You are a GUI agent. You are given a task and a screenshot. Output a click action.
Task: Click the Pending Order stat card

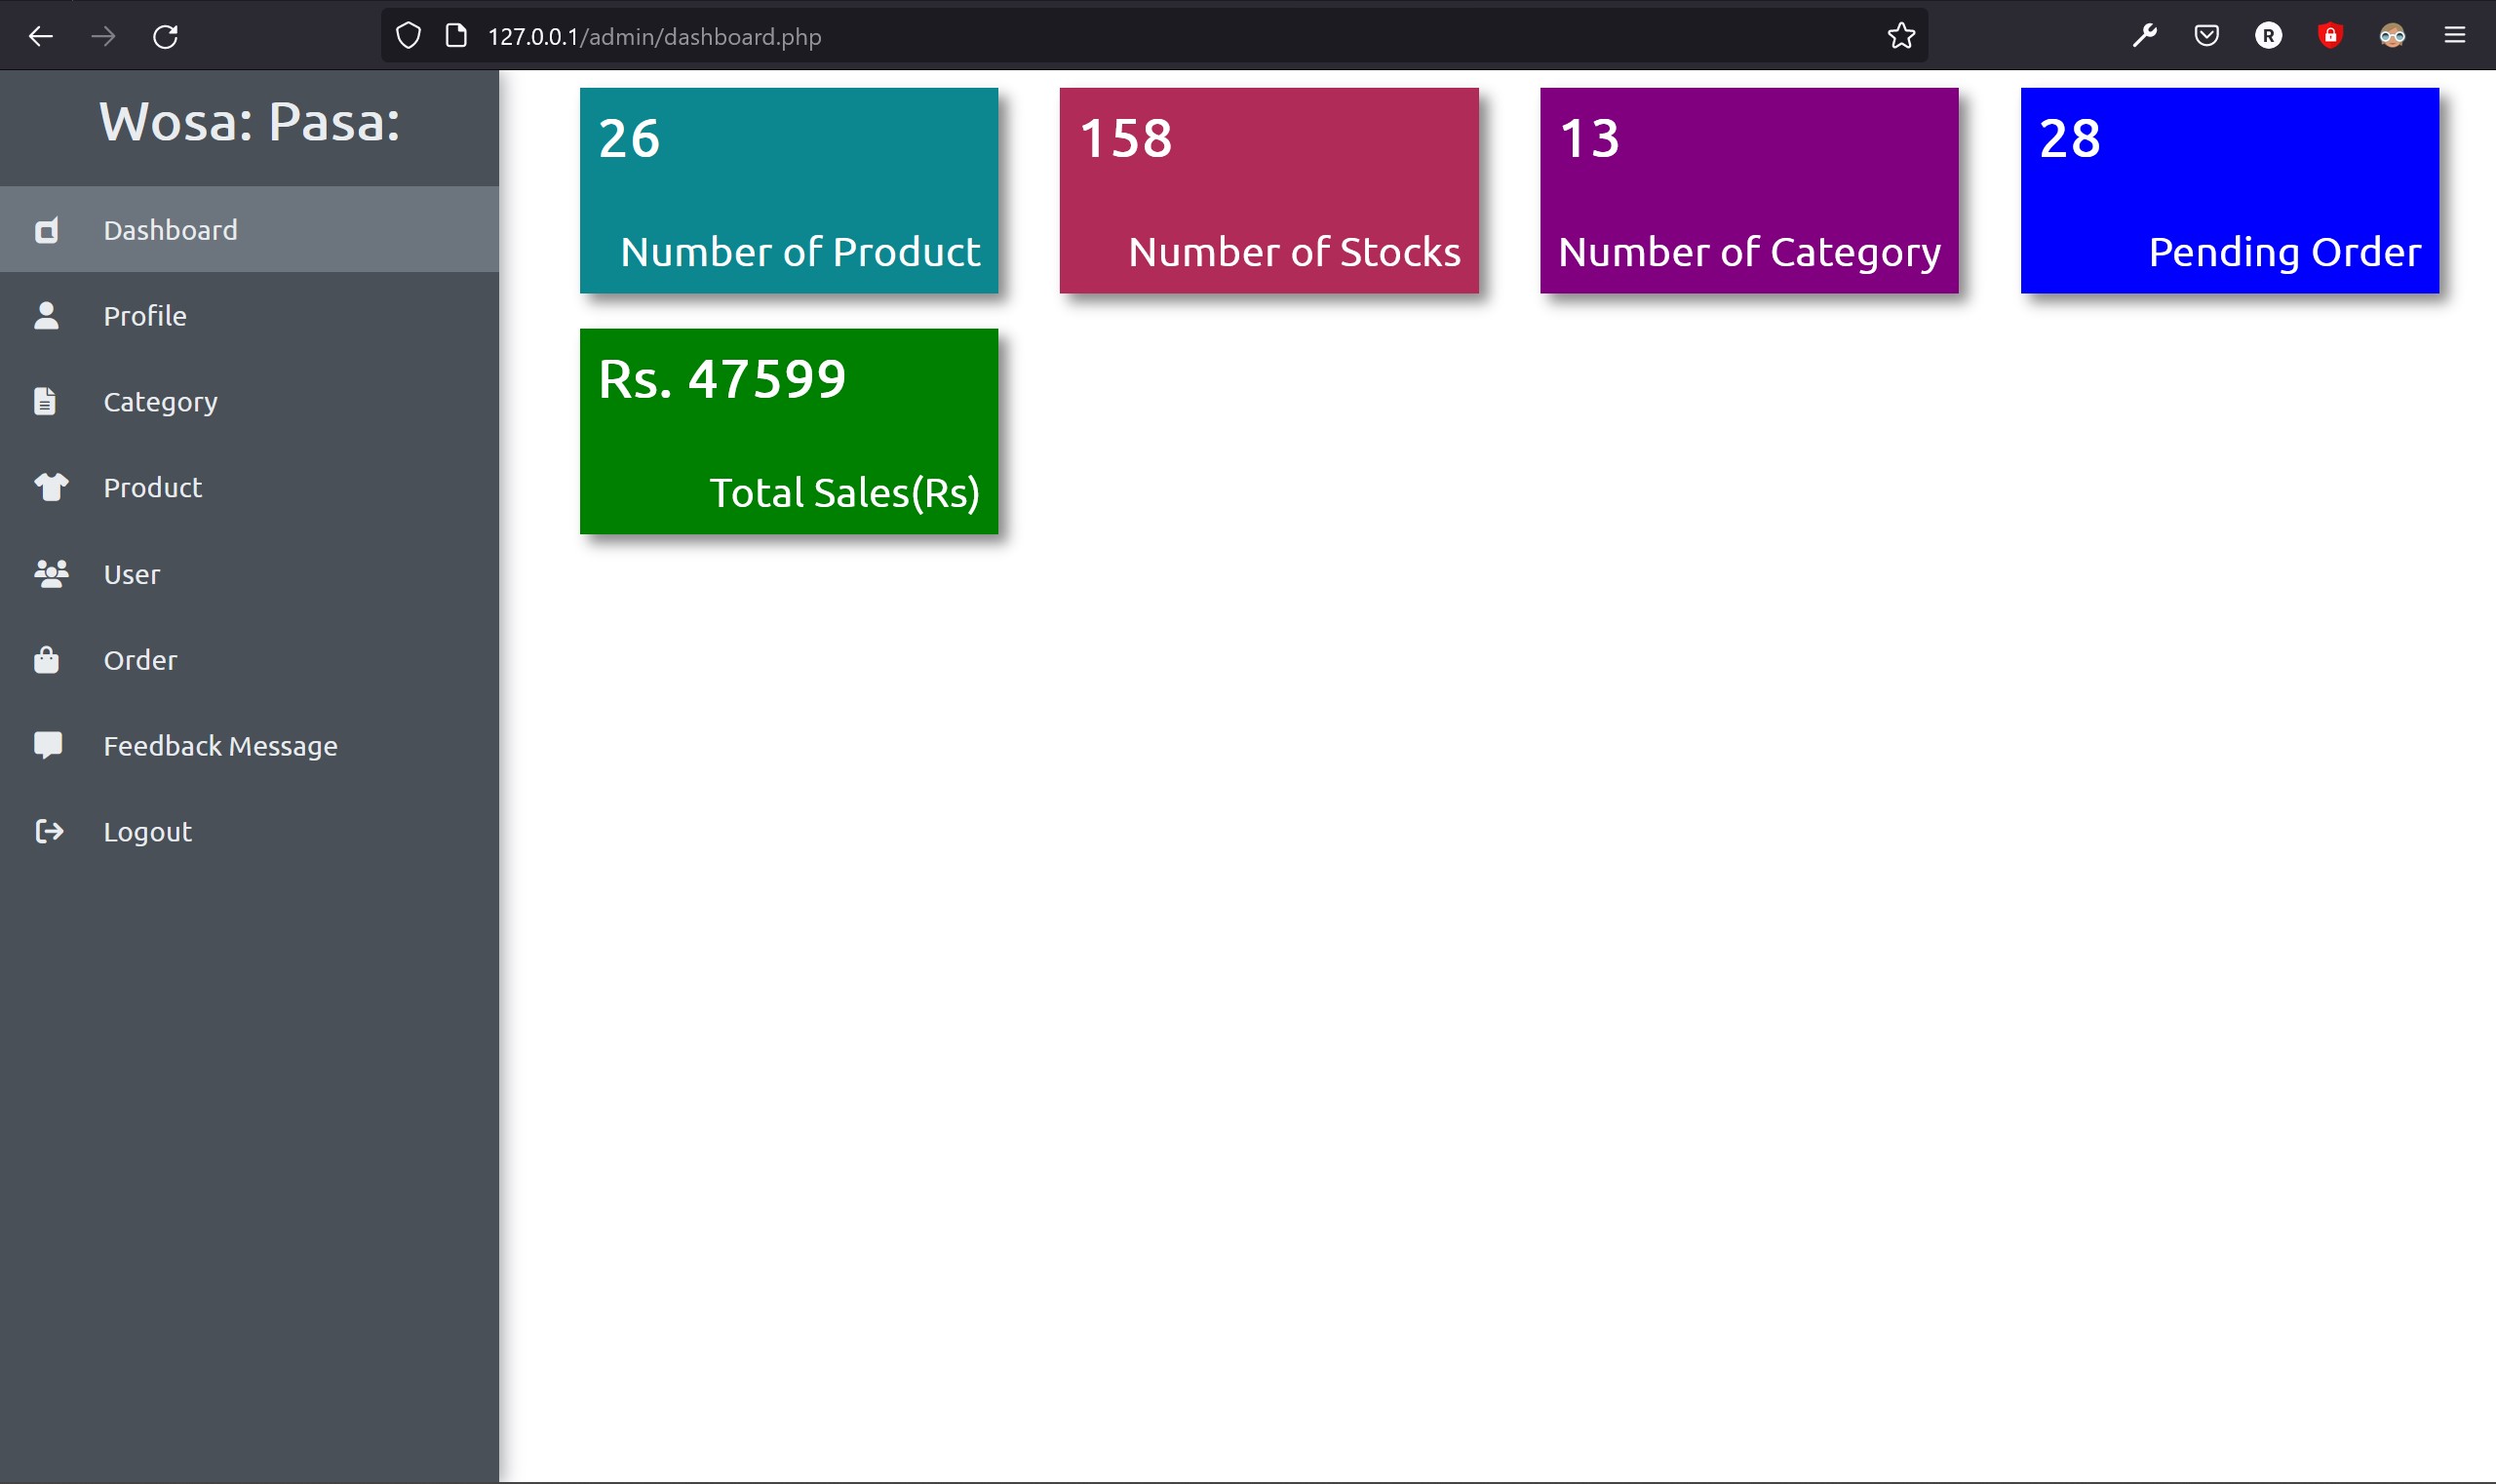2229,191
